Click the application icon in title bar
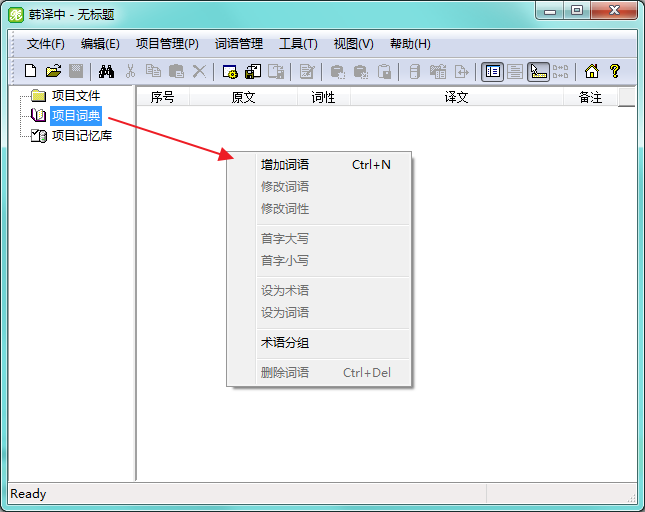The height and width of the screenshot is (512, 645). pyautogui.click(x=16, y=15)
